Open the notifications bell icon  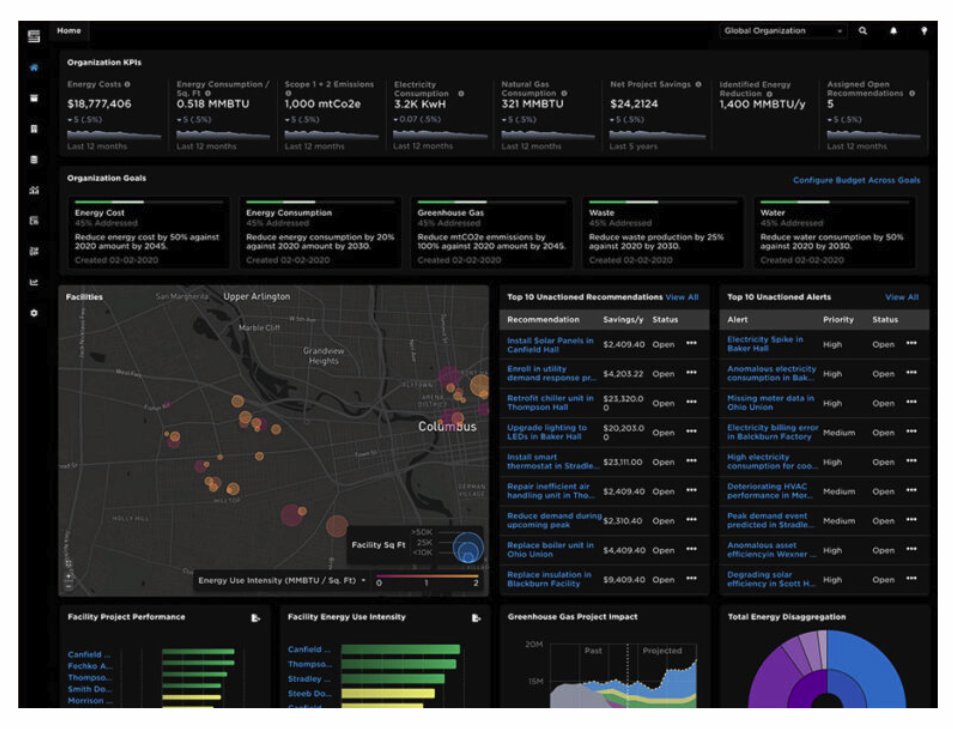click(894, 30)
